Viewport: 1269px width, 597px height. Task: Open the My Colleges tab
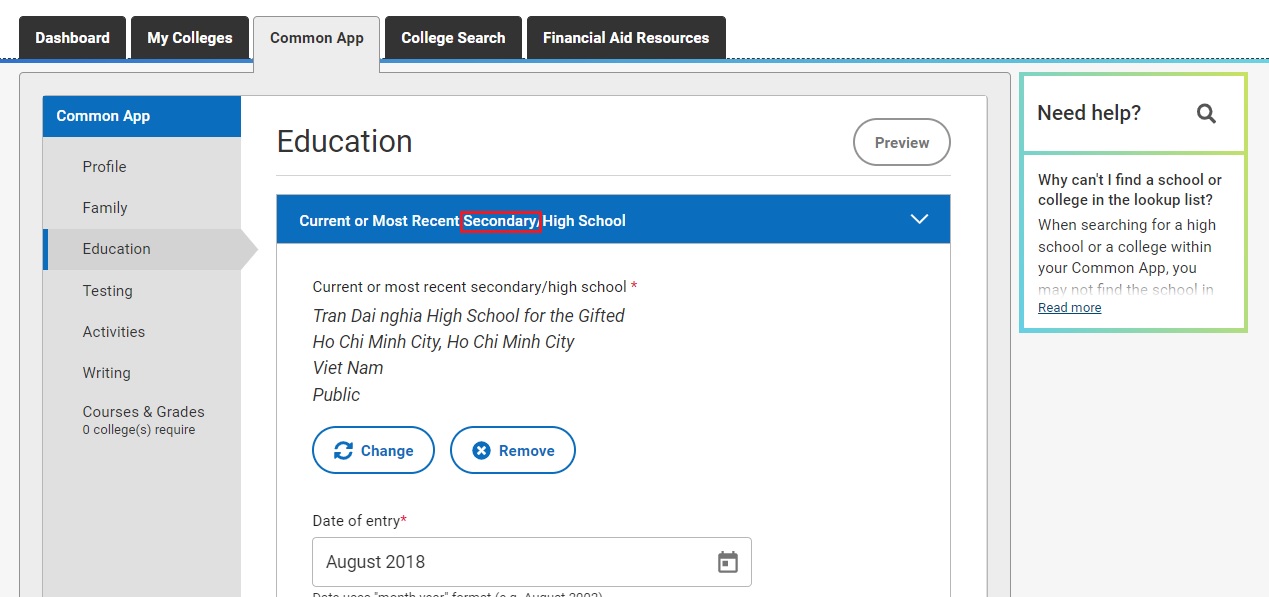tap(190, 38)
